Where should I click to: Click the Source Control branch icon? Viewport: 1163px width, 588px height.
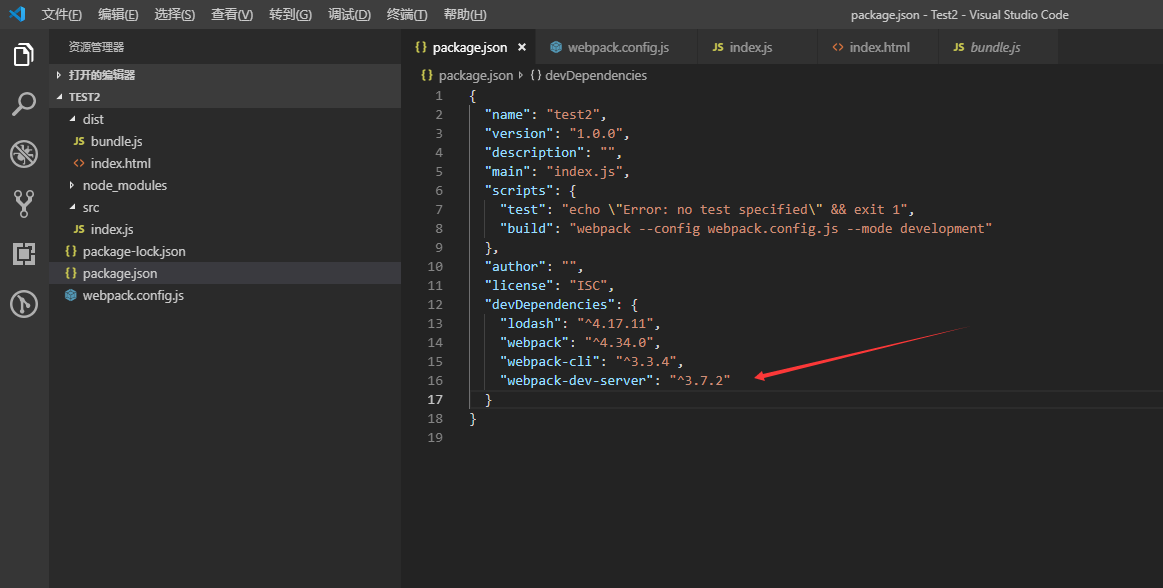click(x=23, y=203)
